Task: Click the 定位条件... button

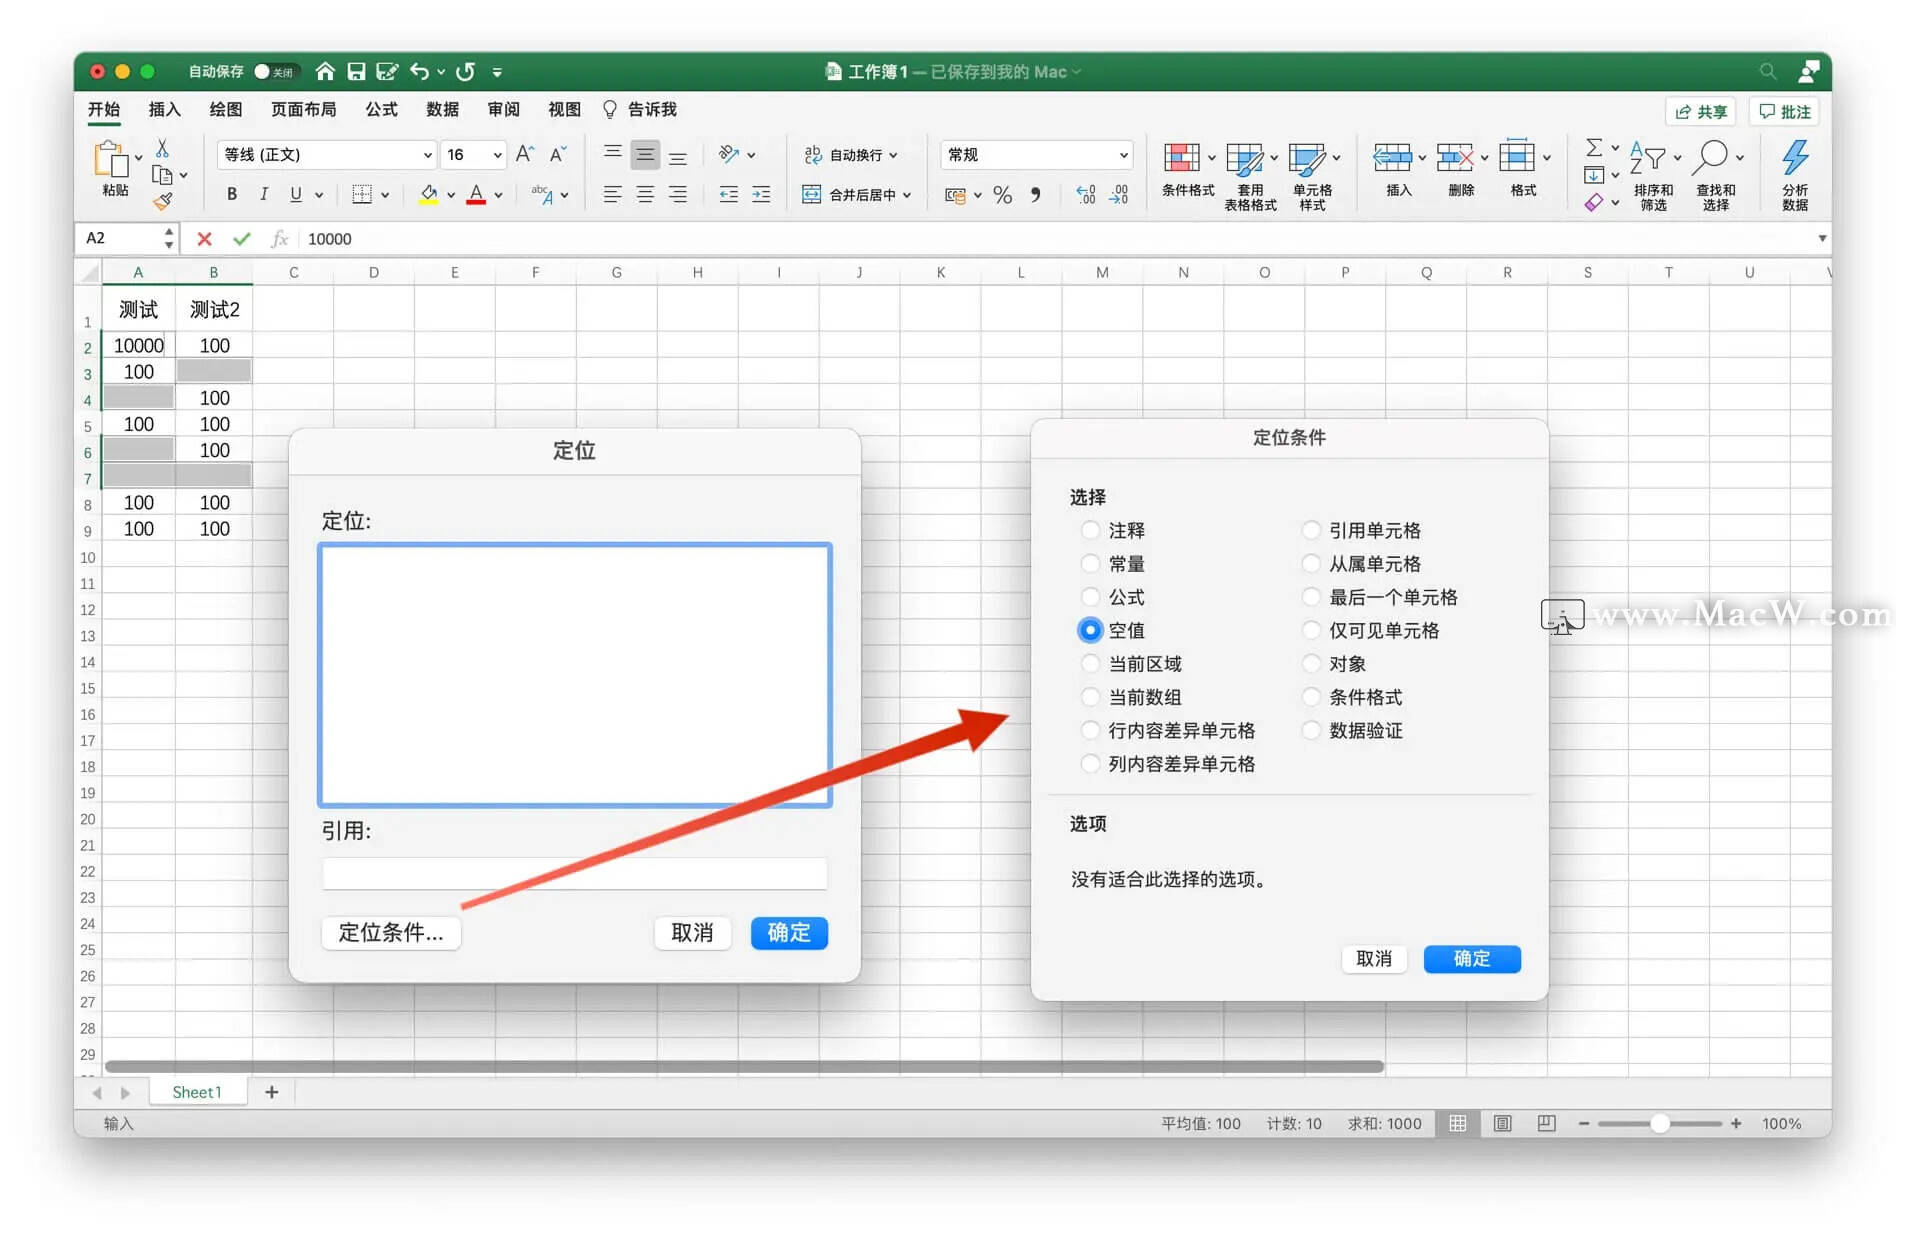Action: (x=390, y=932)
